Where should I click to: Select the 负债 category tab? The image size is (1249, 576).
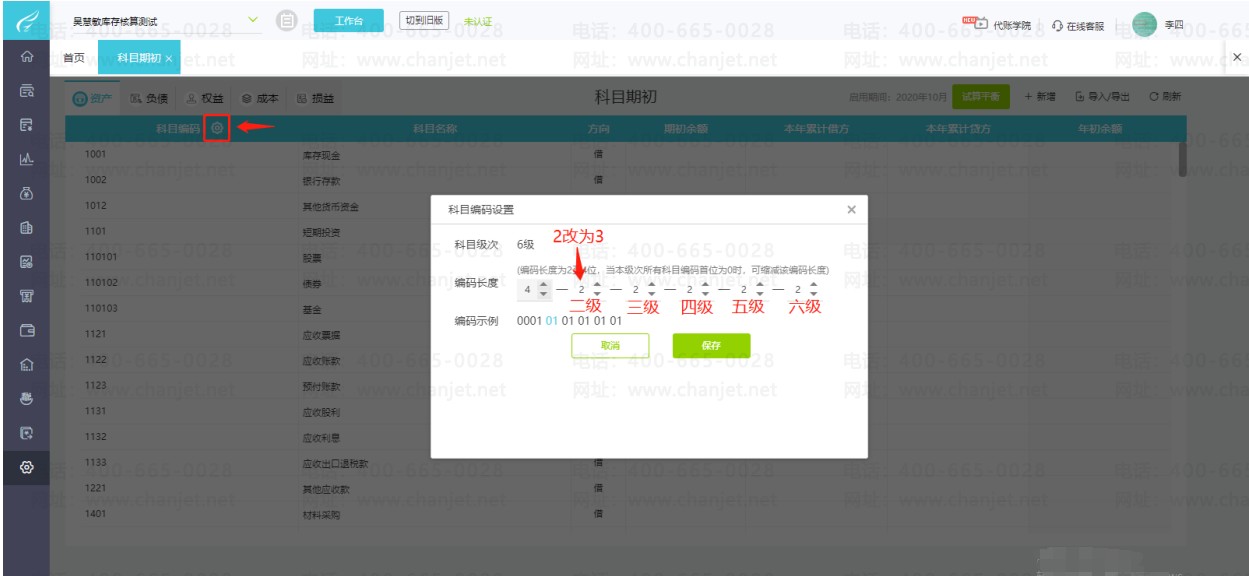149,98
